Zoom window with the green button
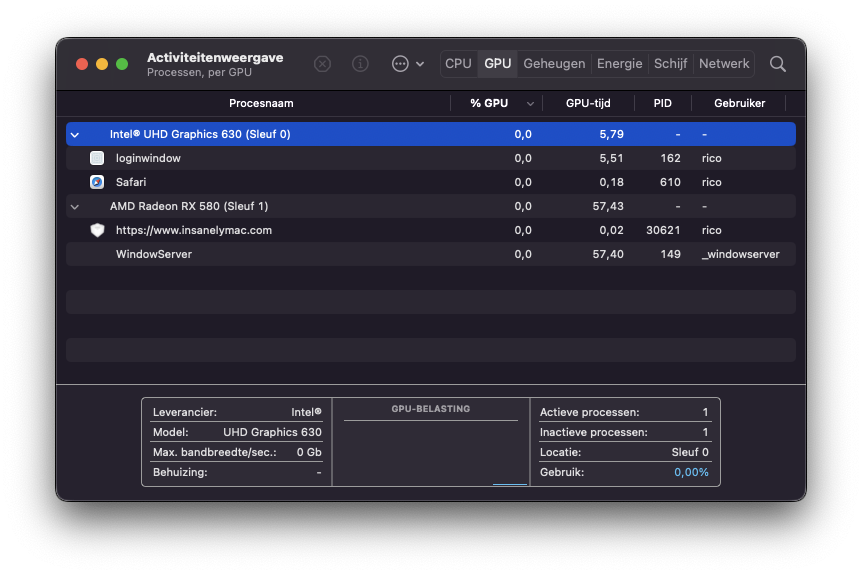 pos(122,64)
